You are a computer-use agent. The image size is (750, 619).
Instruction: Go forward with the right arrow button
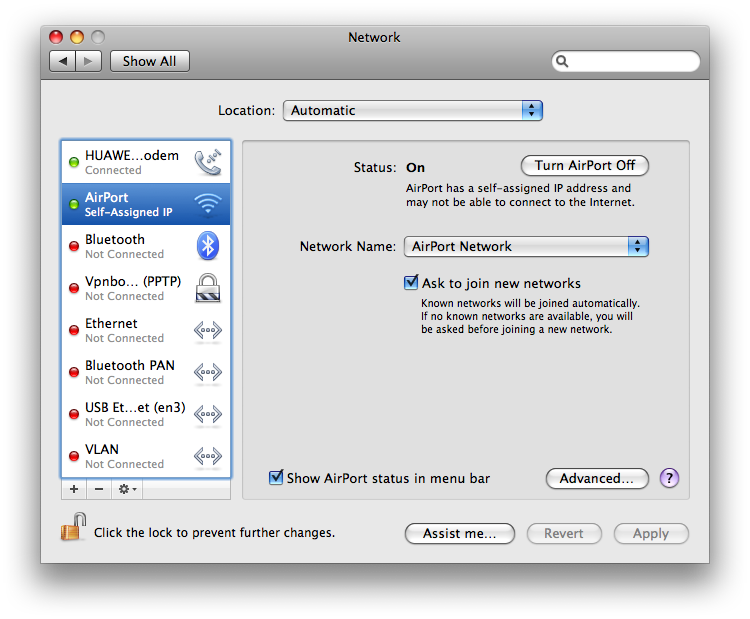[x=88, y=61]
